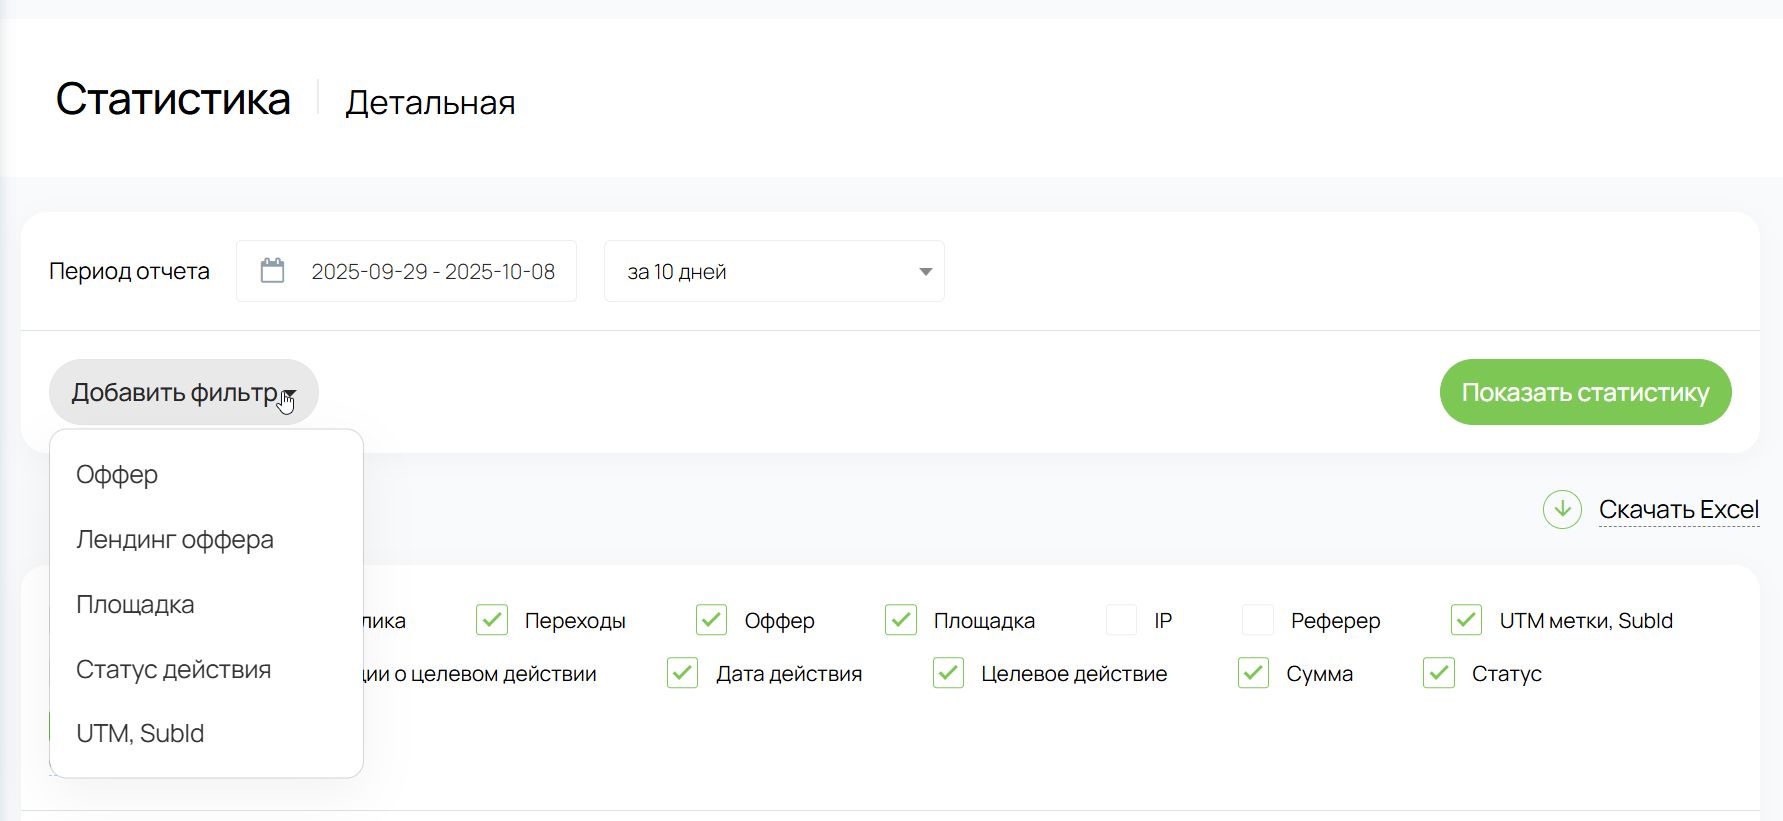This screenshot has height=821, width=1783.
Task: Click the report period date range field
Action: 432,271
